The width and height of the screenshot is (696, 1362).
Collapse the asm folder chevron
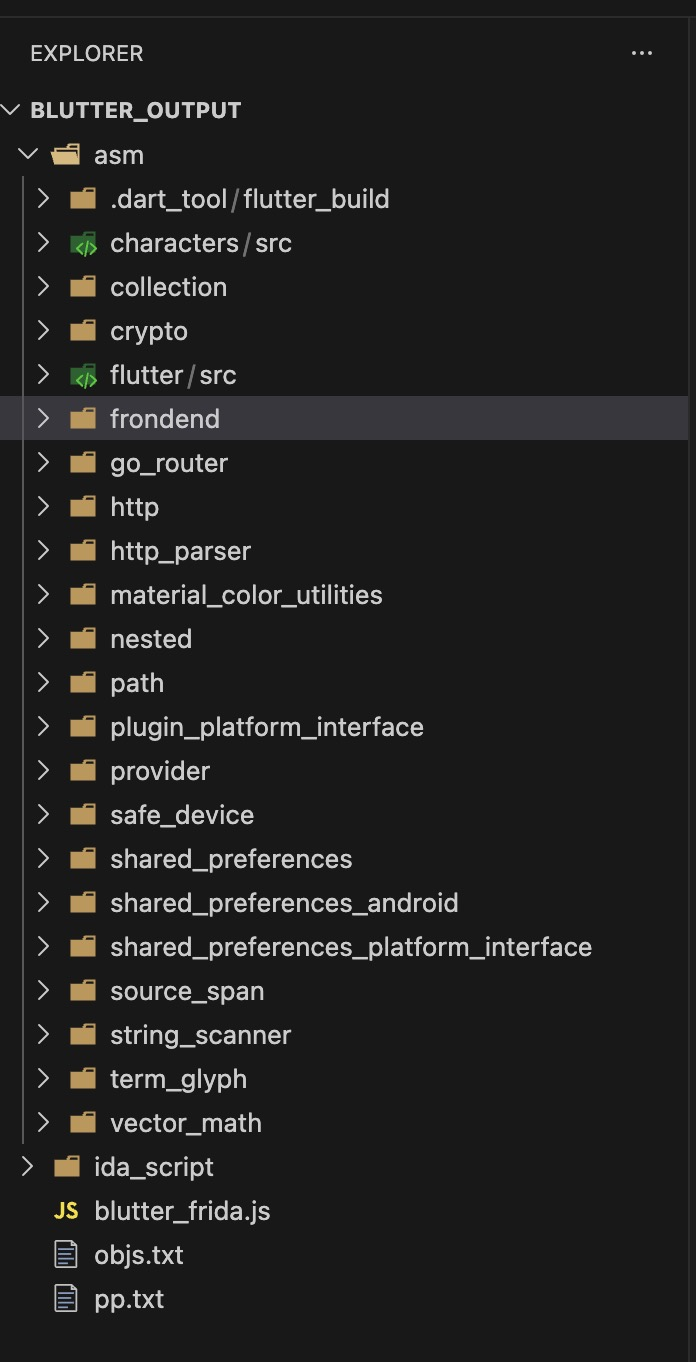tap(28, 155)
